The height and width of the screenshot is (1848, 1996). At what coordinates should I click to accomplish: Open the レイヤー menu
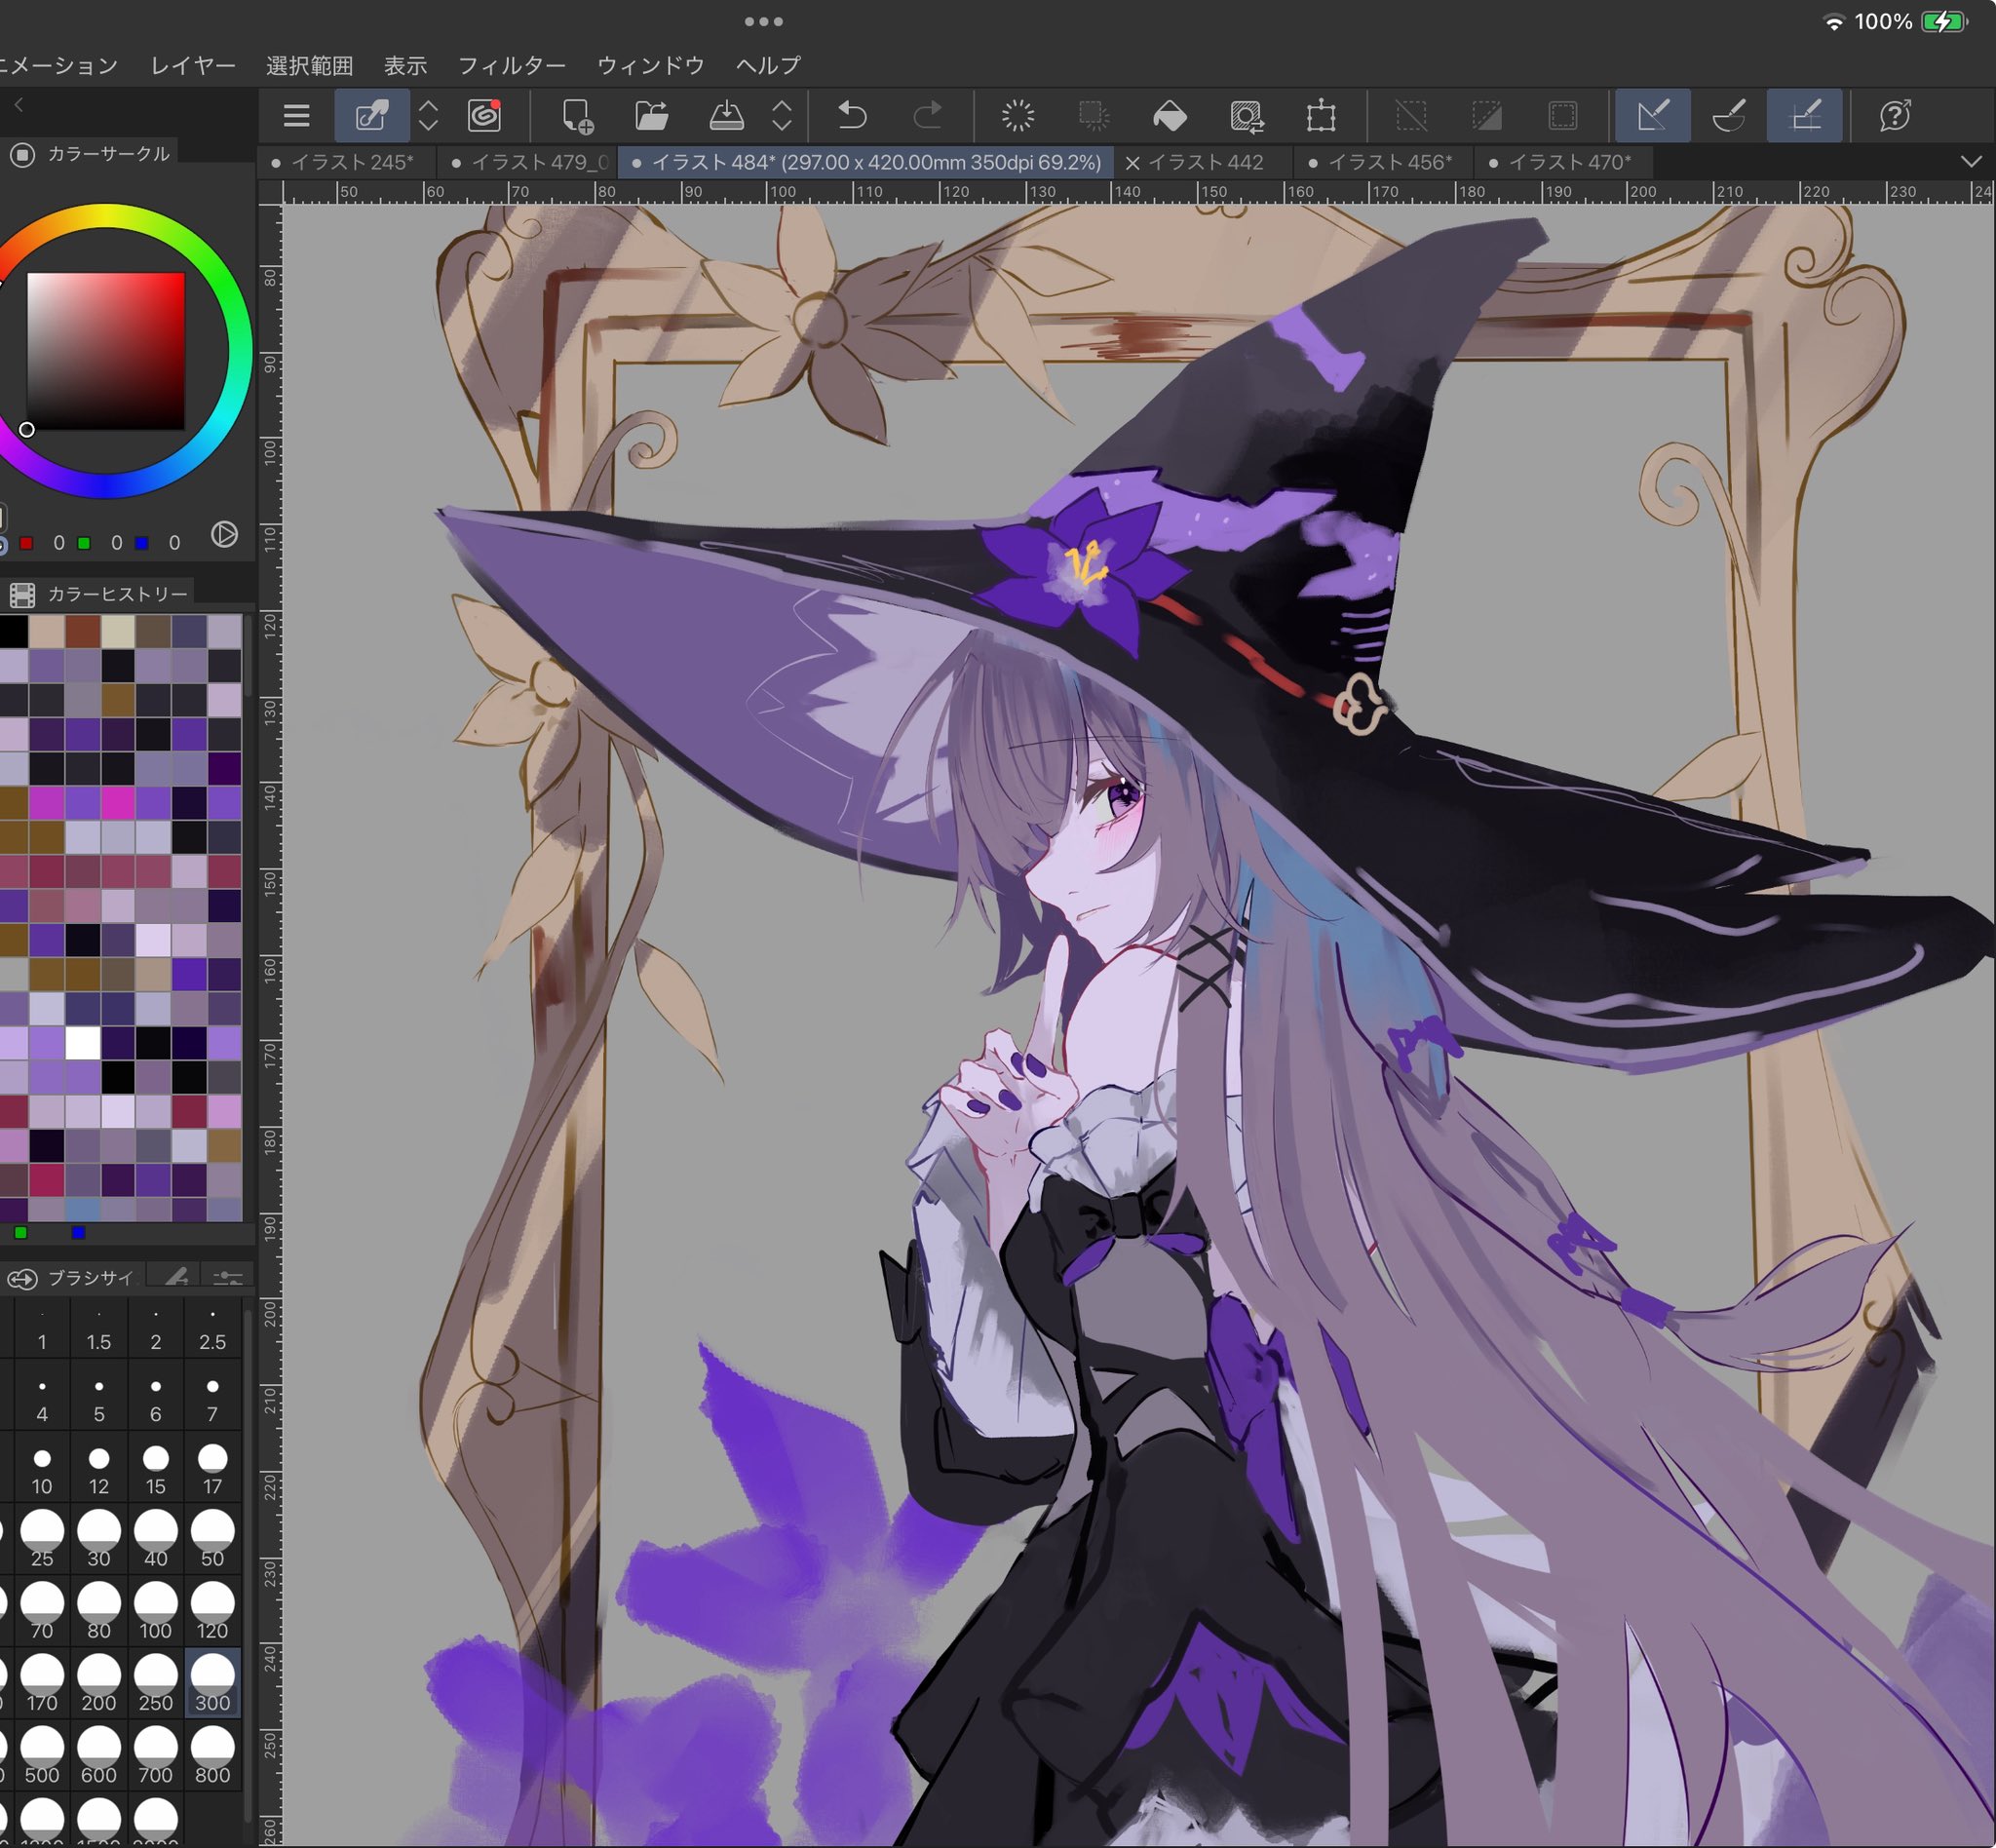(193, 66)
